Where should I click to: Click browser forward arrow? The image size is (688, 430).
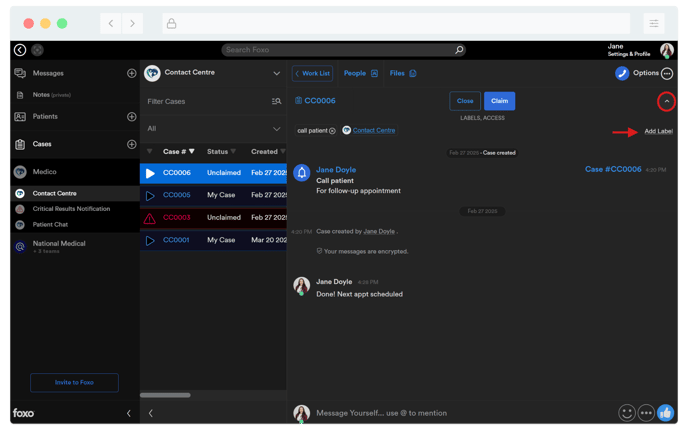coord(132,23)
